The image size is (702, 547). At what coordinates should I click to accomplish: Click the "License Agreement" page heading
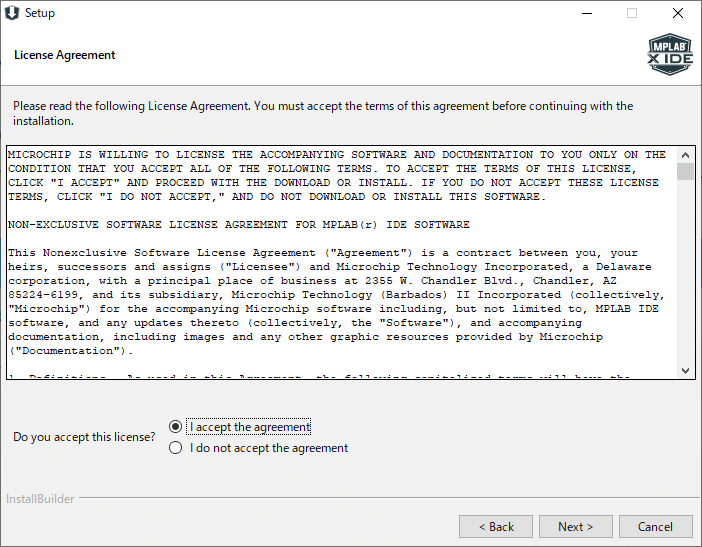65,55
